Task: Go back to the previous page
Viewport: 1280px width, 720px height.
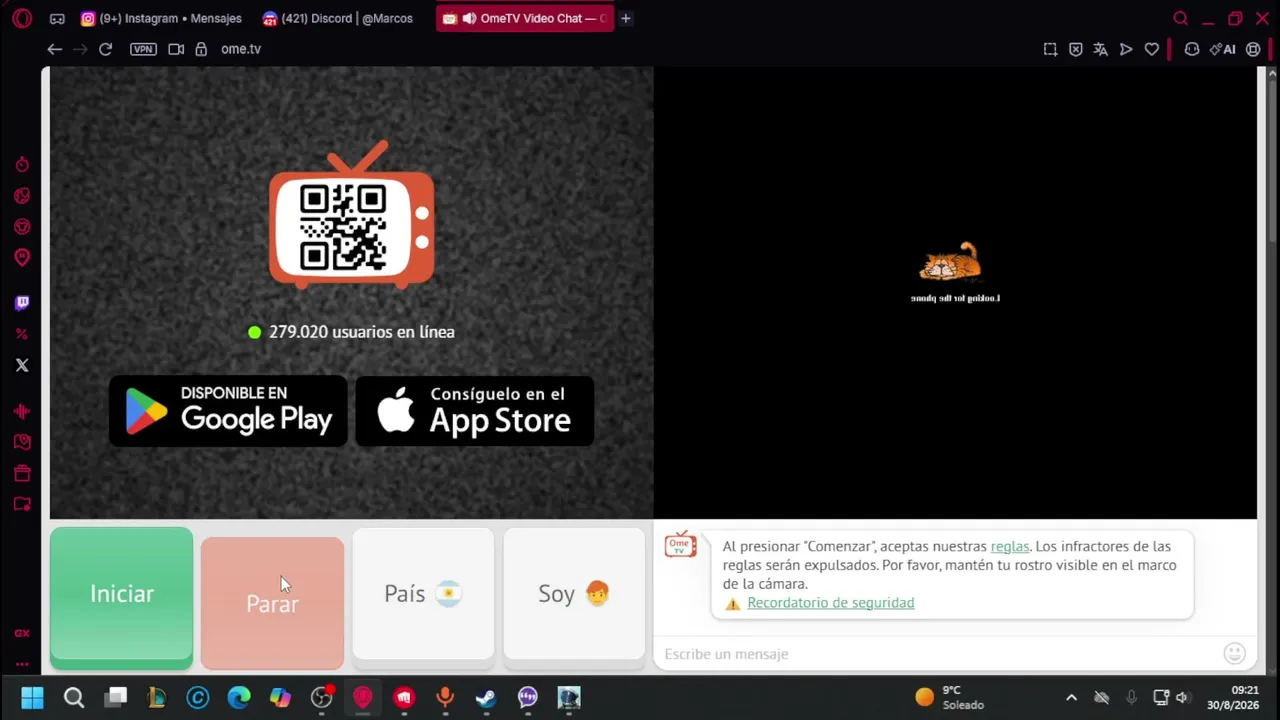Action: (55, 49)
